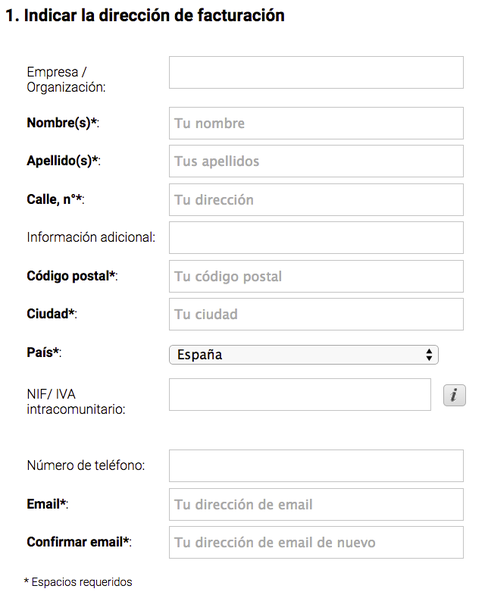The height and width of the screenshot is (592, 488).
Task: Click the Confirmar email label
Action: (79, 542)
